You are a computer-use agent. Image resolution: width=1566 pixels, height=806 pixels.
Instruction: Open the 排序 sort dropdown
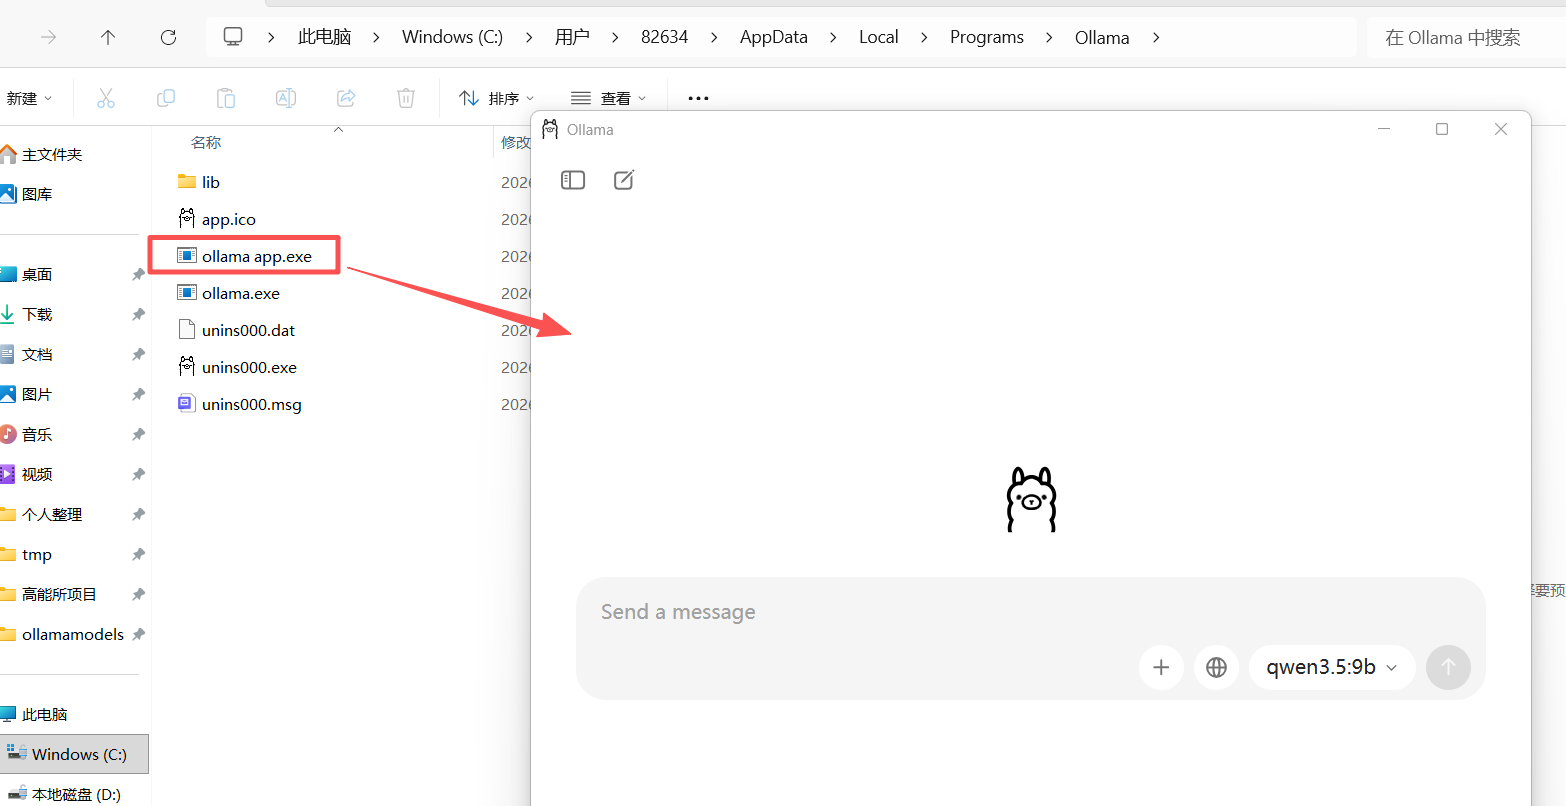[497, 98]
